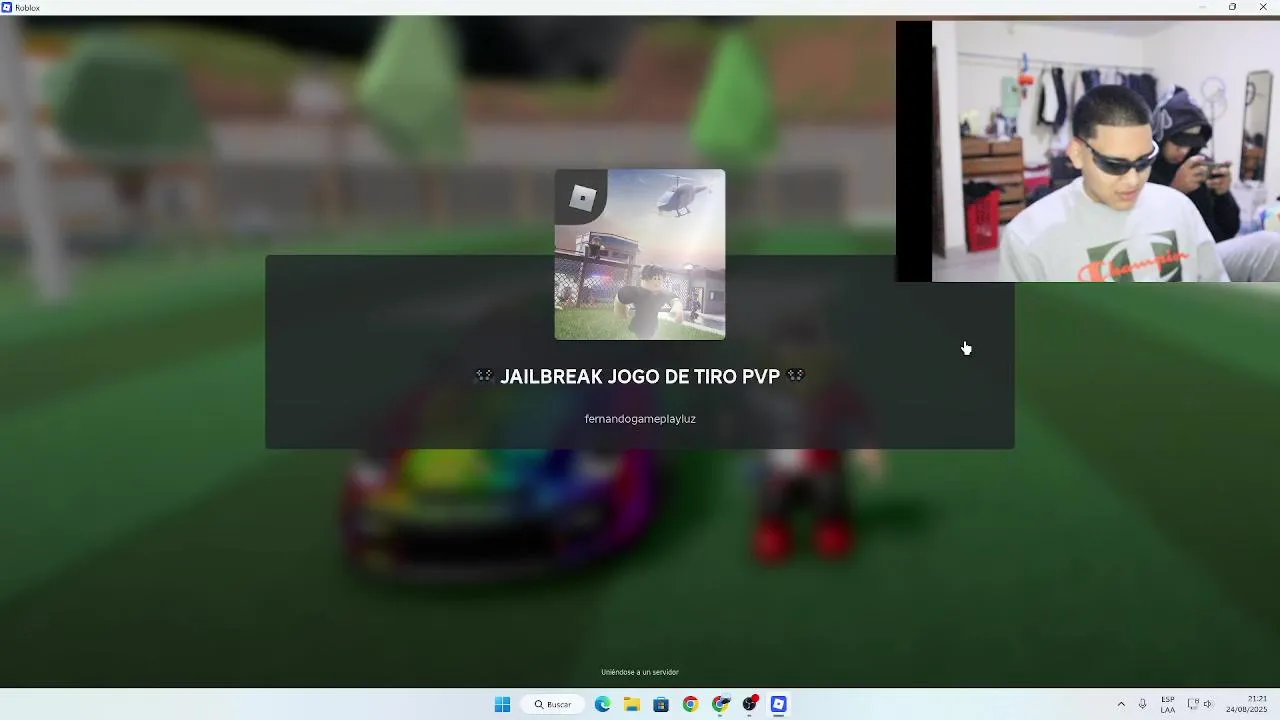Open the OBS recording app taskbar icon
1280x720 pixels.
pos(750,704)
